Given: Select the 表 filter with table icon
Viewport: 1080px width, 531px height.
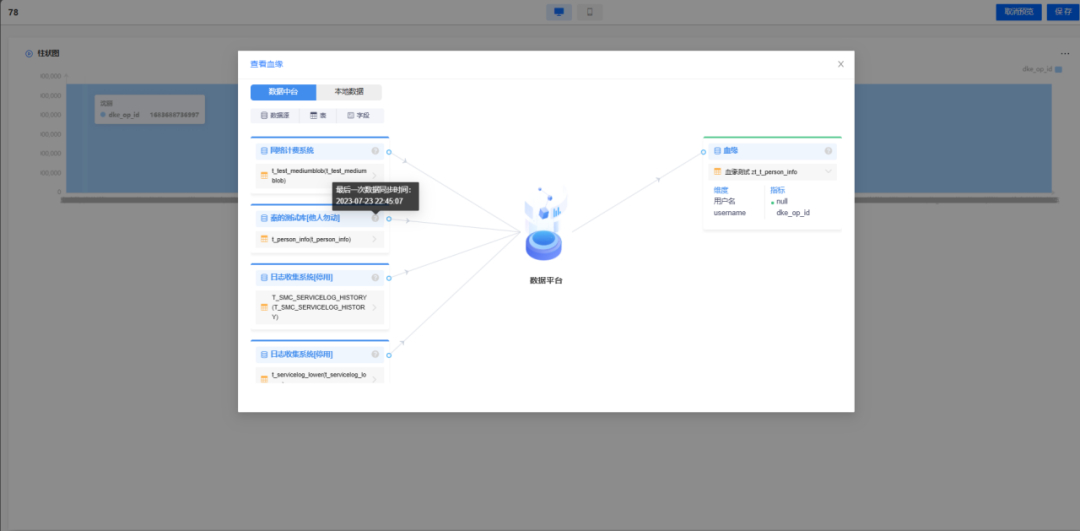Looking at the screenshot, I should 318,116.
